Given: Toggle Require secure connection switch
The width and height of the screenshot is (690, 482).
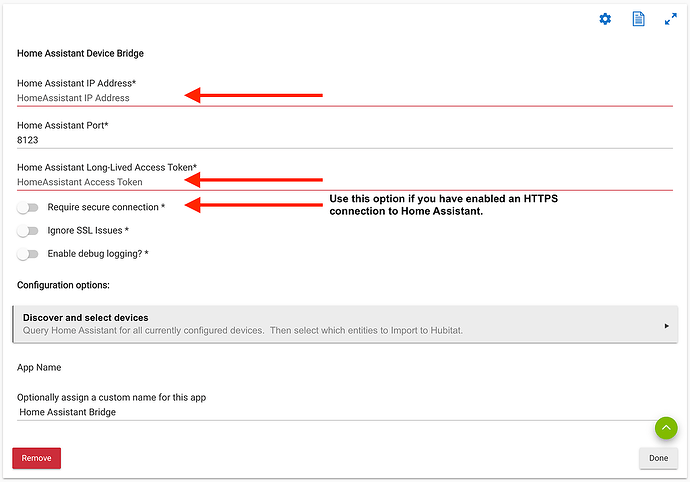Looking at the screenshot, I should pos(28,207).
